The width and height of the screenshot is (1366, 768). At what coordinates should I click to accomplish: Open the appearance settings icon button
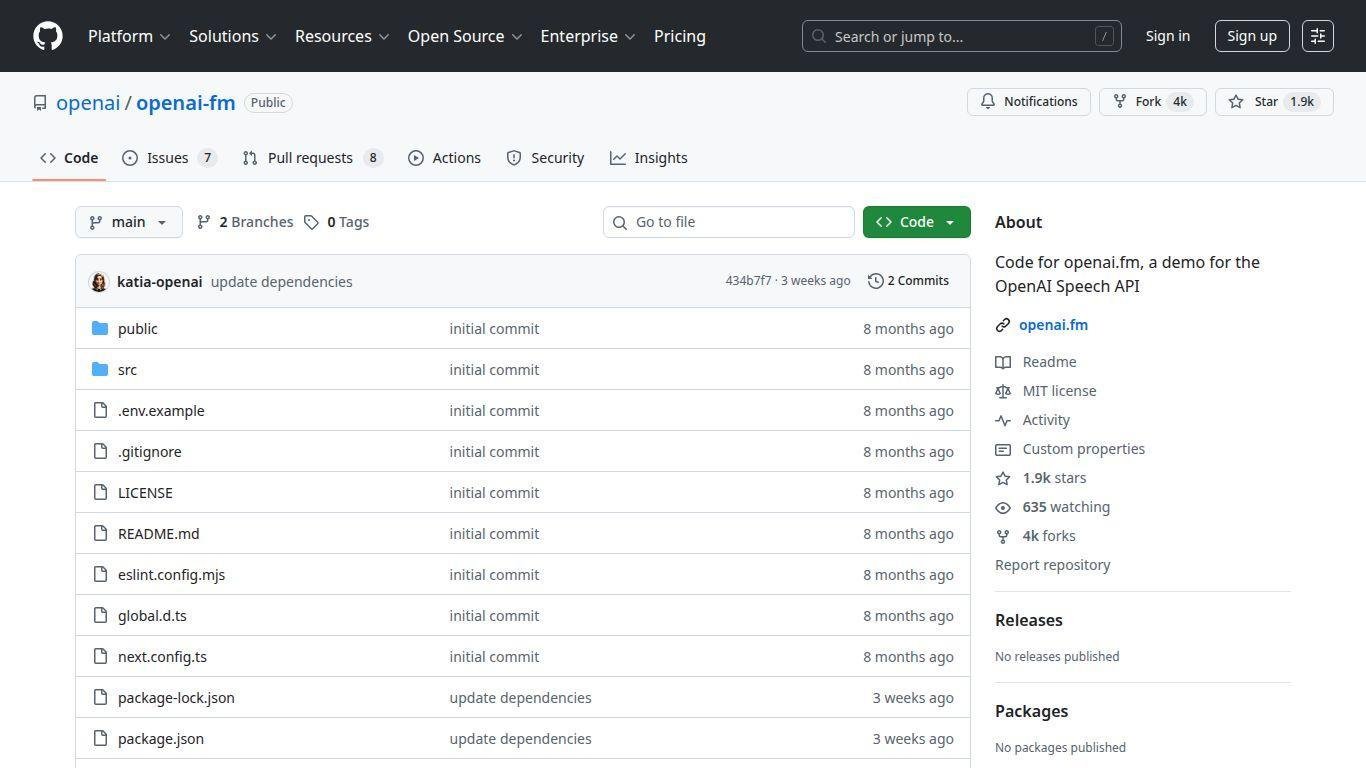point(1317,36)
